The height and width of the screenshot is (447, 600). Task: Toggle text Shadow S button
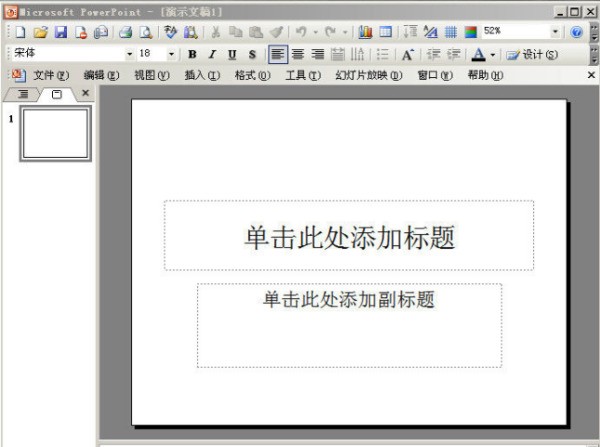tap(252, 54)
